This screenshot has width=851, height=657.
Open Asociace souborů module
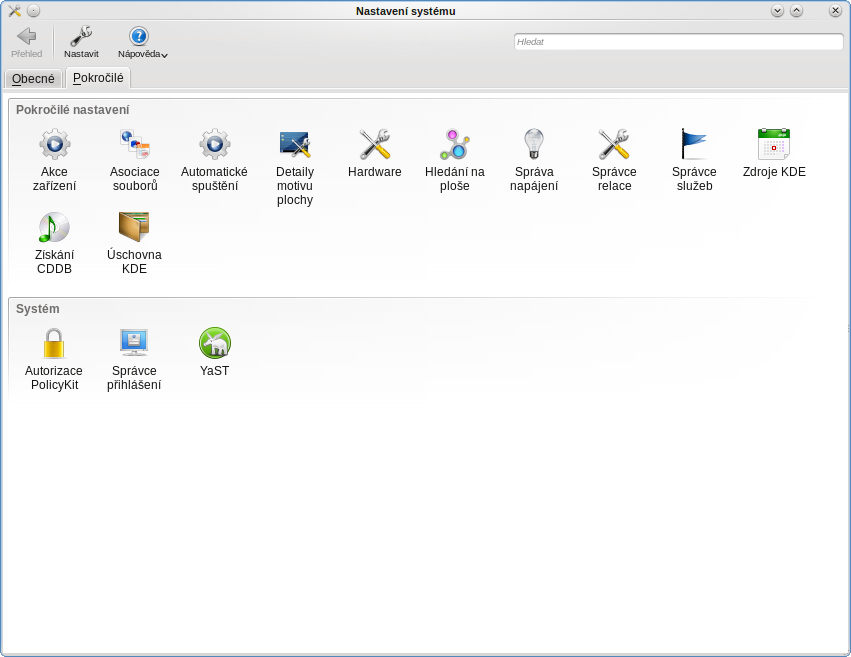click(135, 160)
